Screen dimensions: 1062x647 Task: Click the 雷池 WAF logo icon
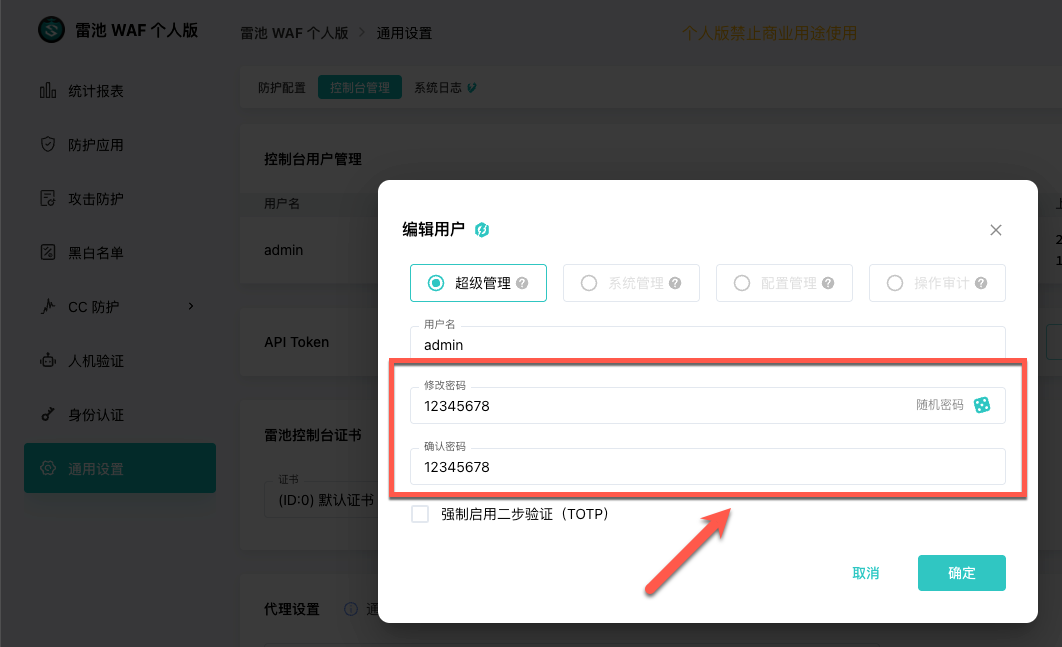[x=51, y=31]
